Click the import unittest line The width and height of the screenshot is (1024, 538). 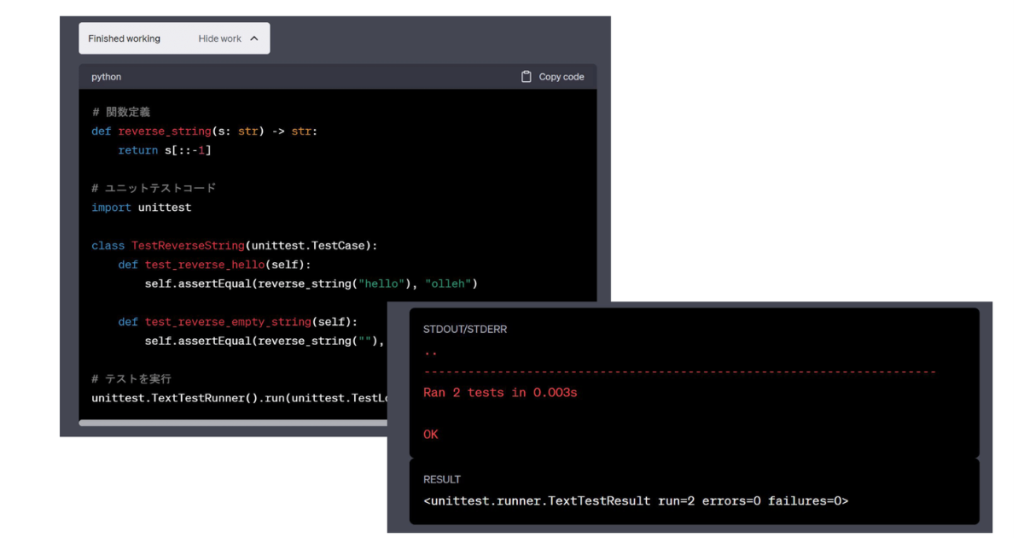pyautogui.click(x=141, y=207)
